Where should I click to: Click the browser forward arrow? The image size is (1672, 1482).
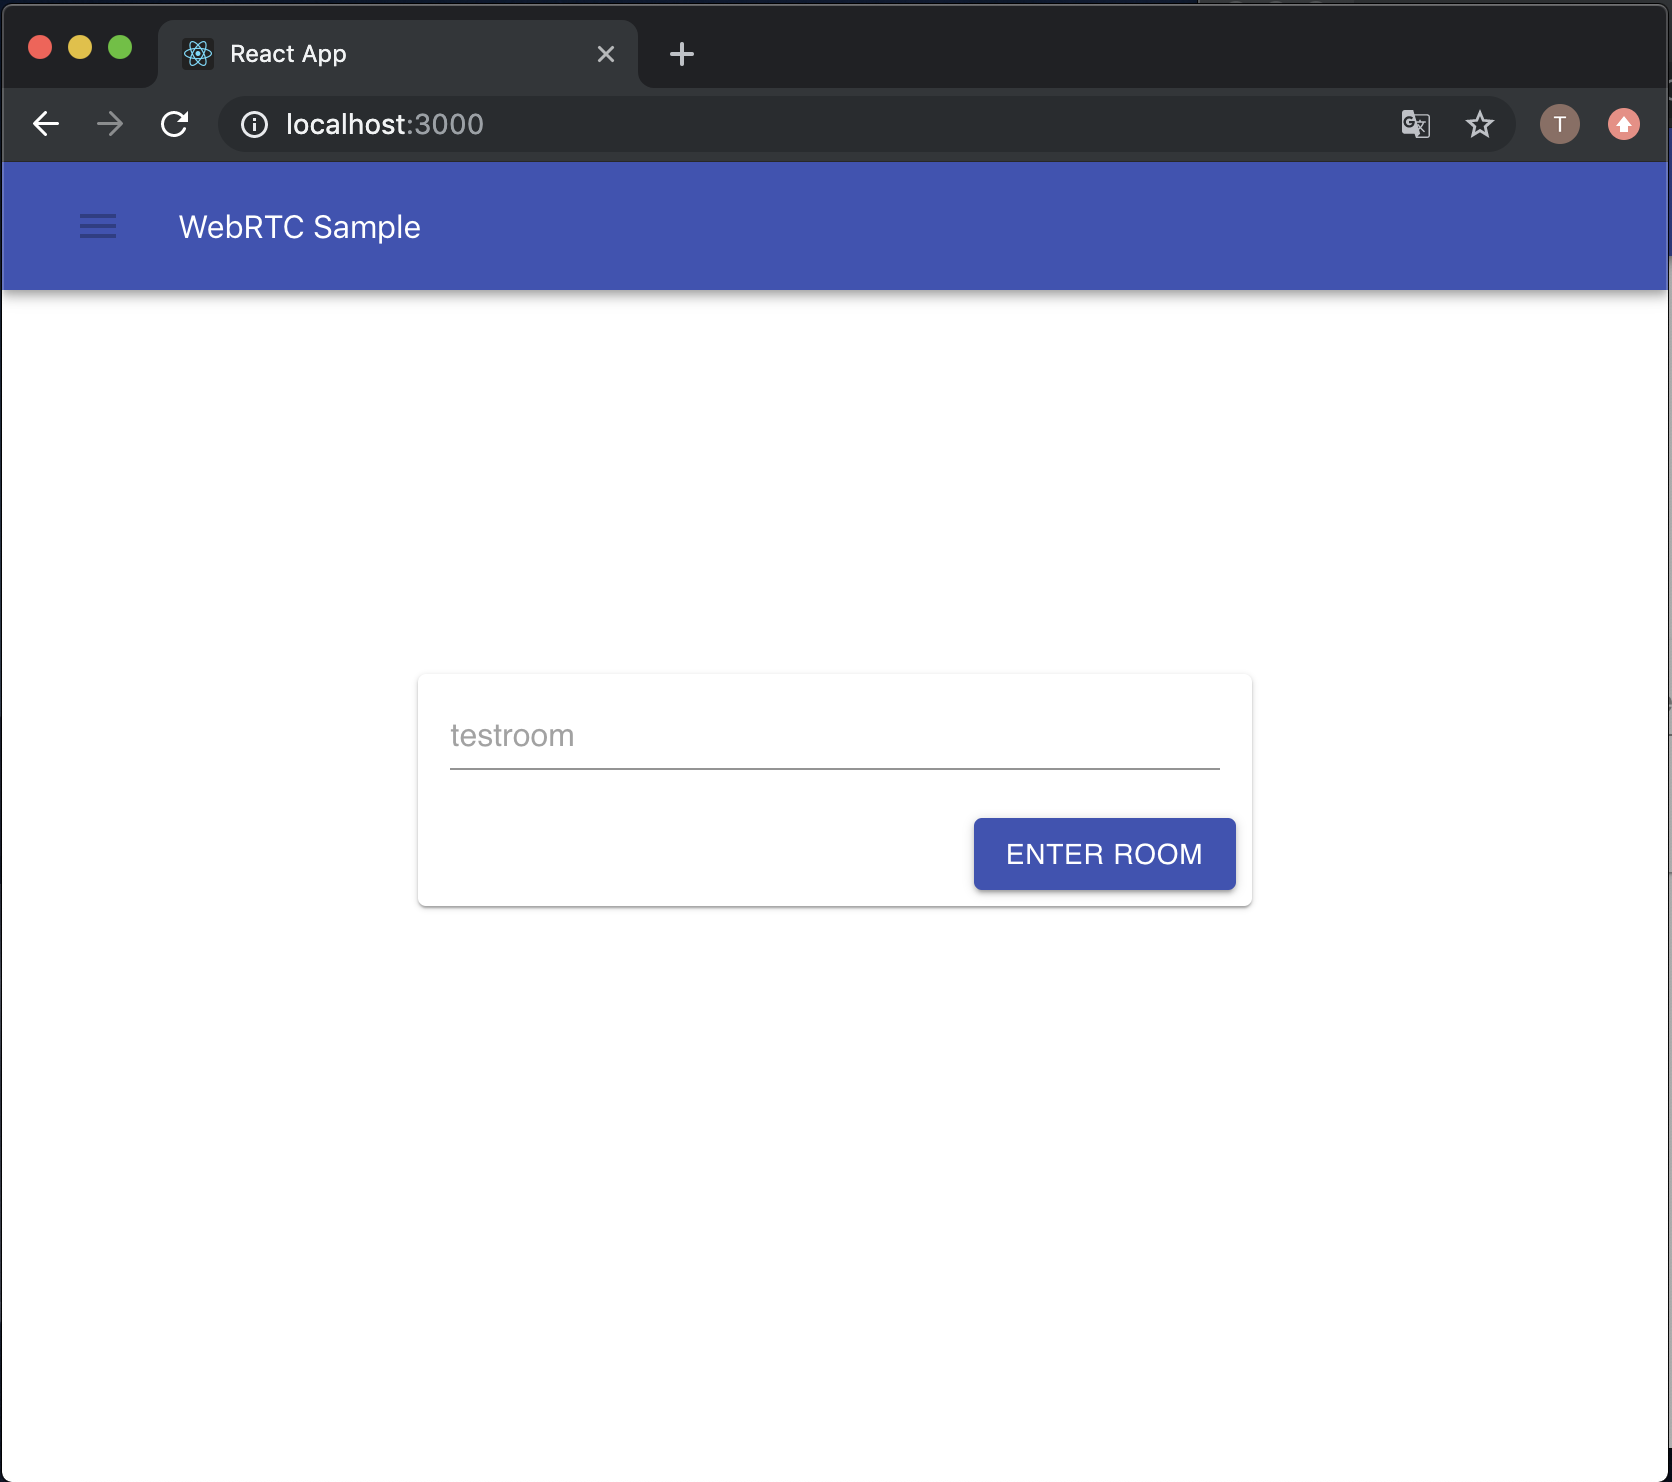(110, 124)
